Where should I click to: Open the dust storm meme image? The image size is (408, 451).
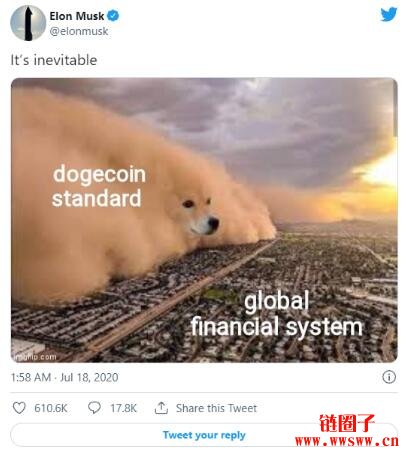coord(204,220)
